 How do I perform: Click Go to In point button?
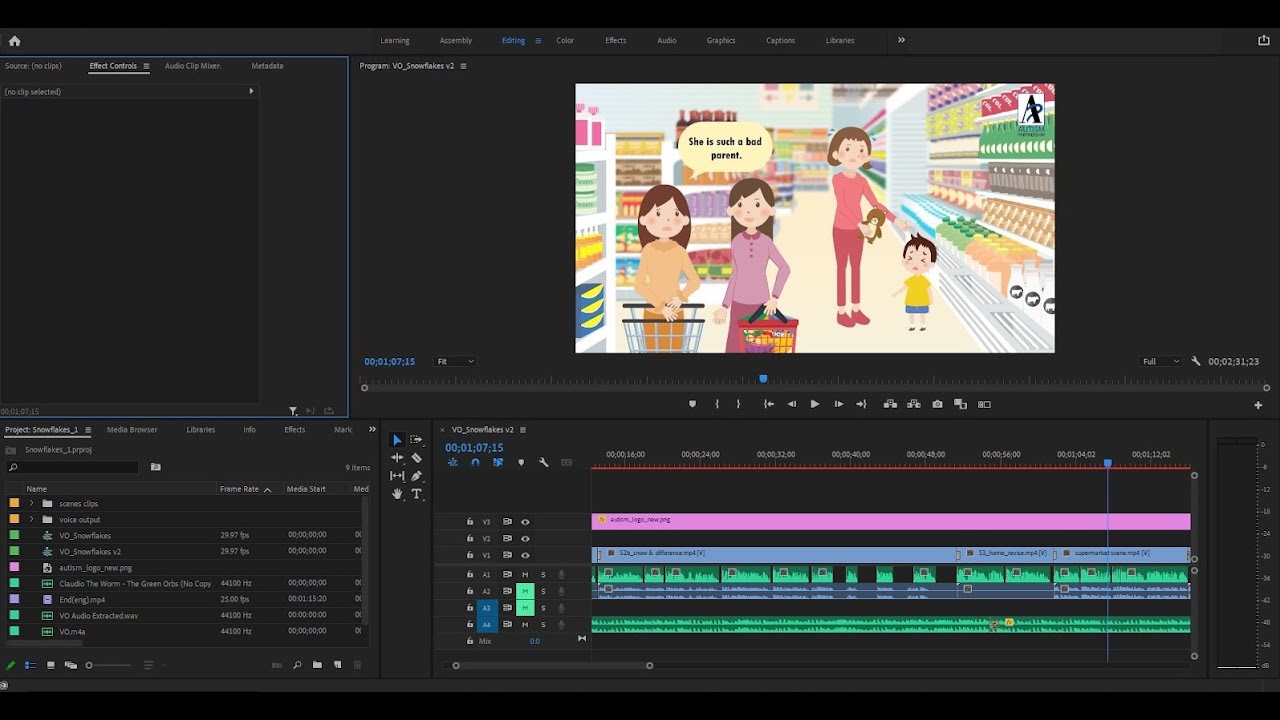tap(768, 404)
